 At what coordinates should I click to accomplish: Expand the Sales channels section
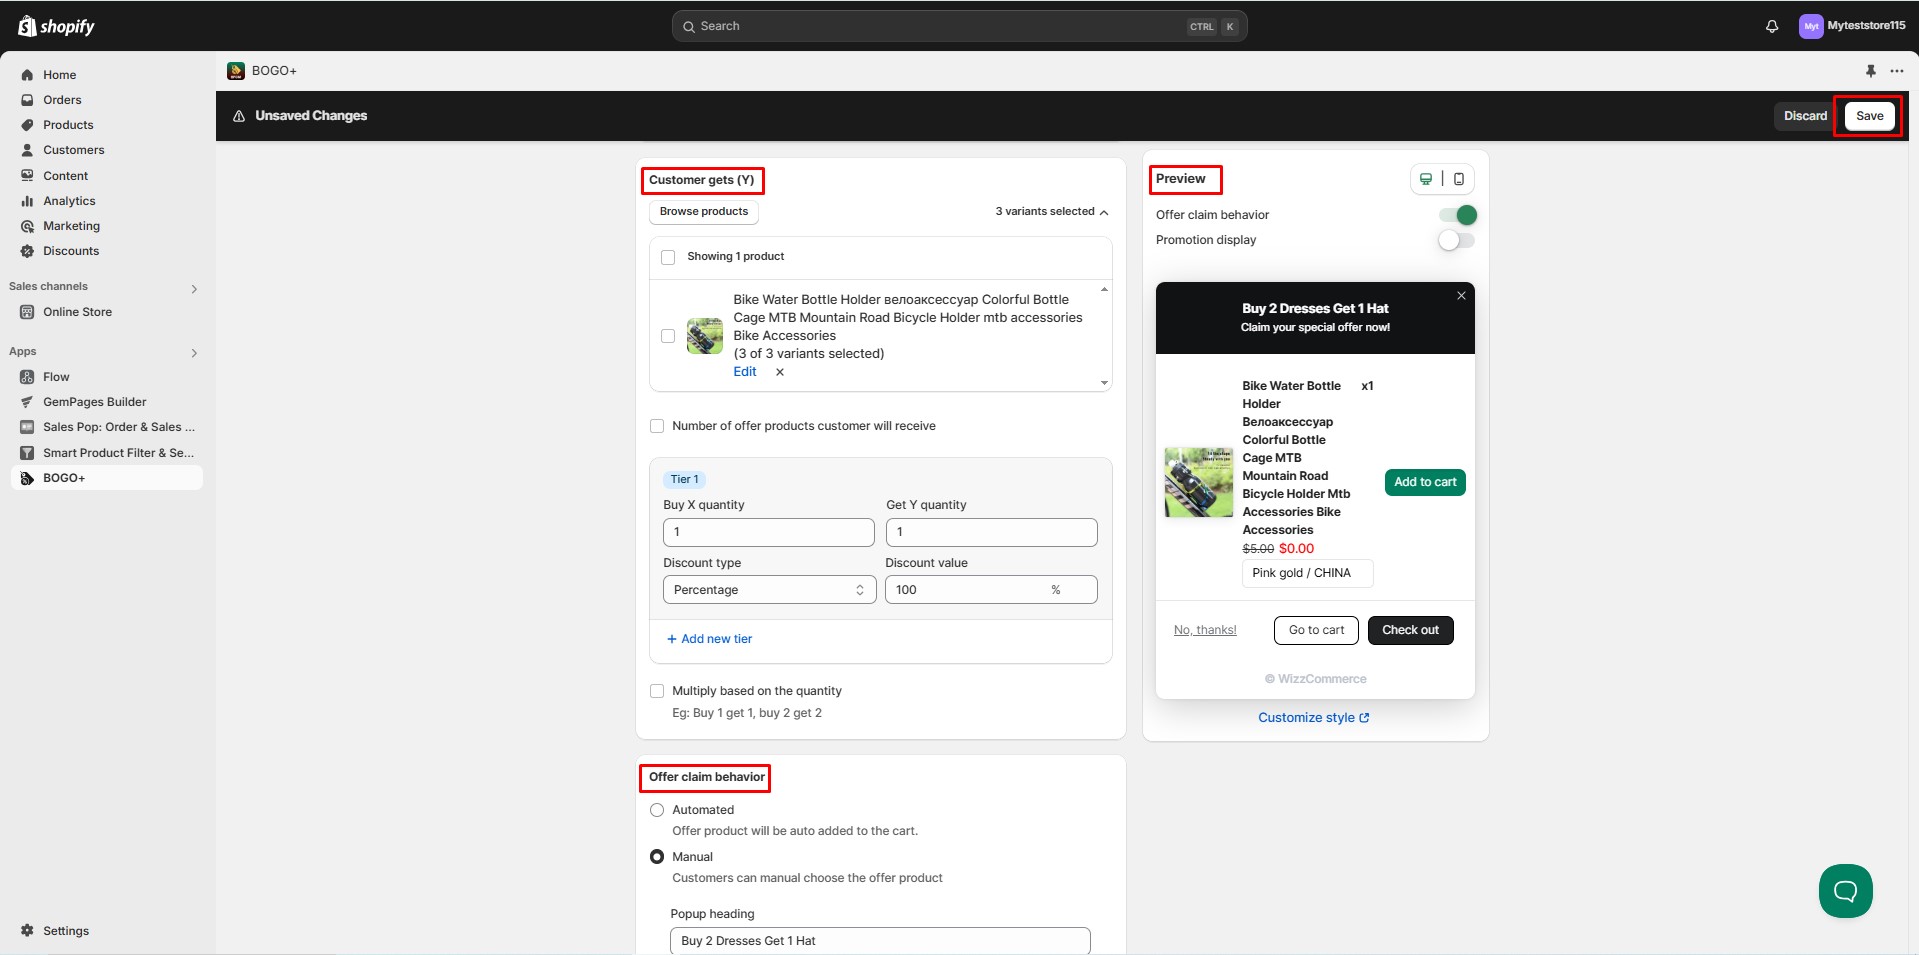tap(194, 288)
